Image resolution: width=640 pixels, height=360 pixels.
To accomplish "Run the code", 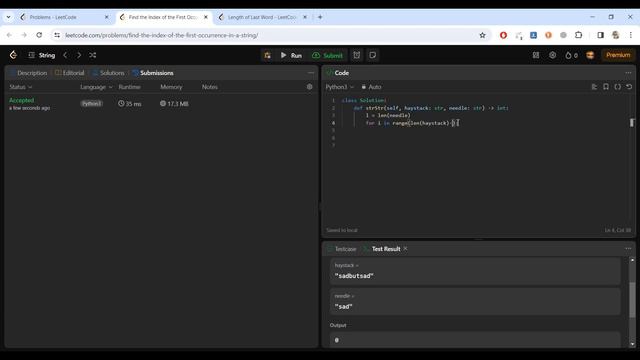I will (291, 55).
